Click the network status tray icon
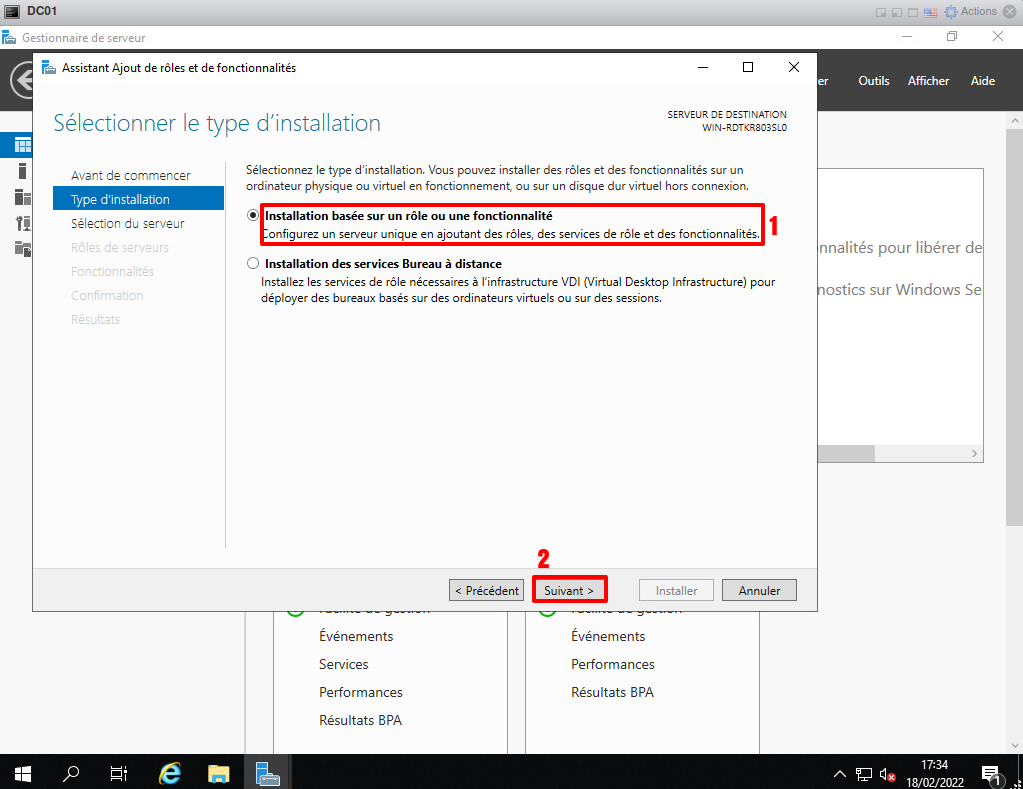1023x789 pixels. (864, 773)
